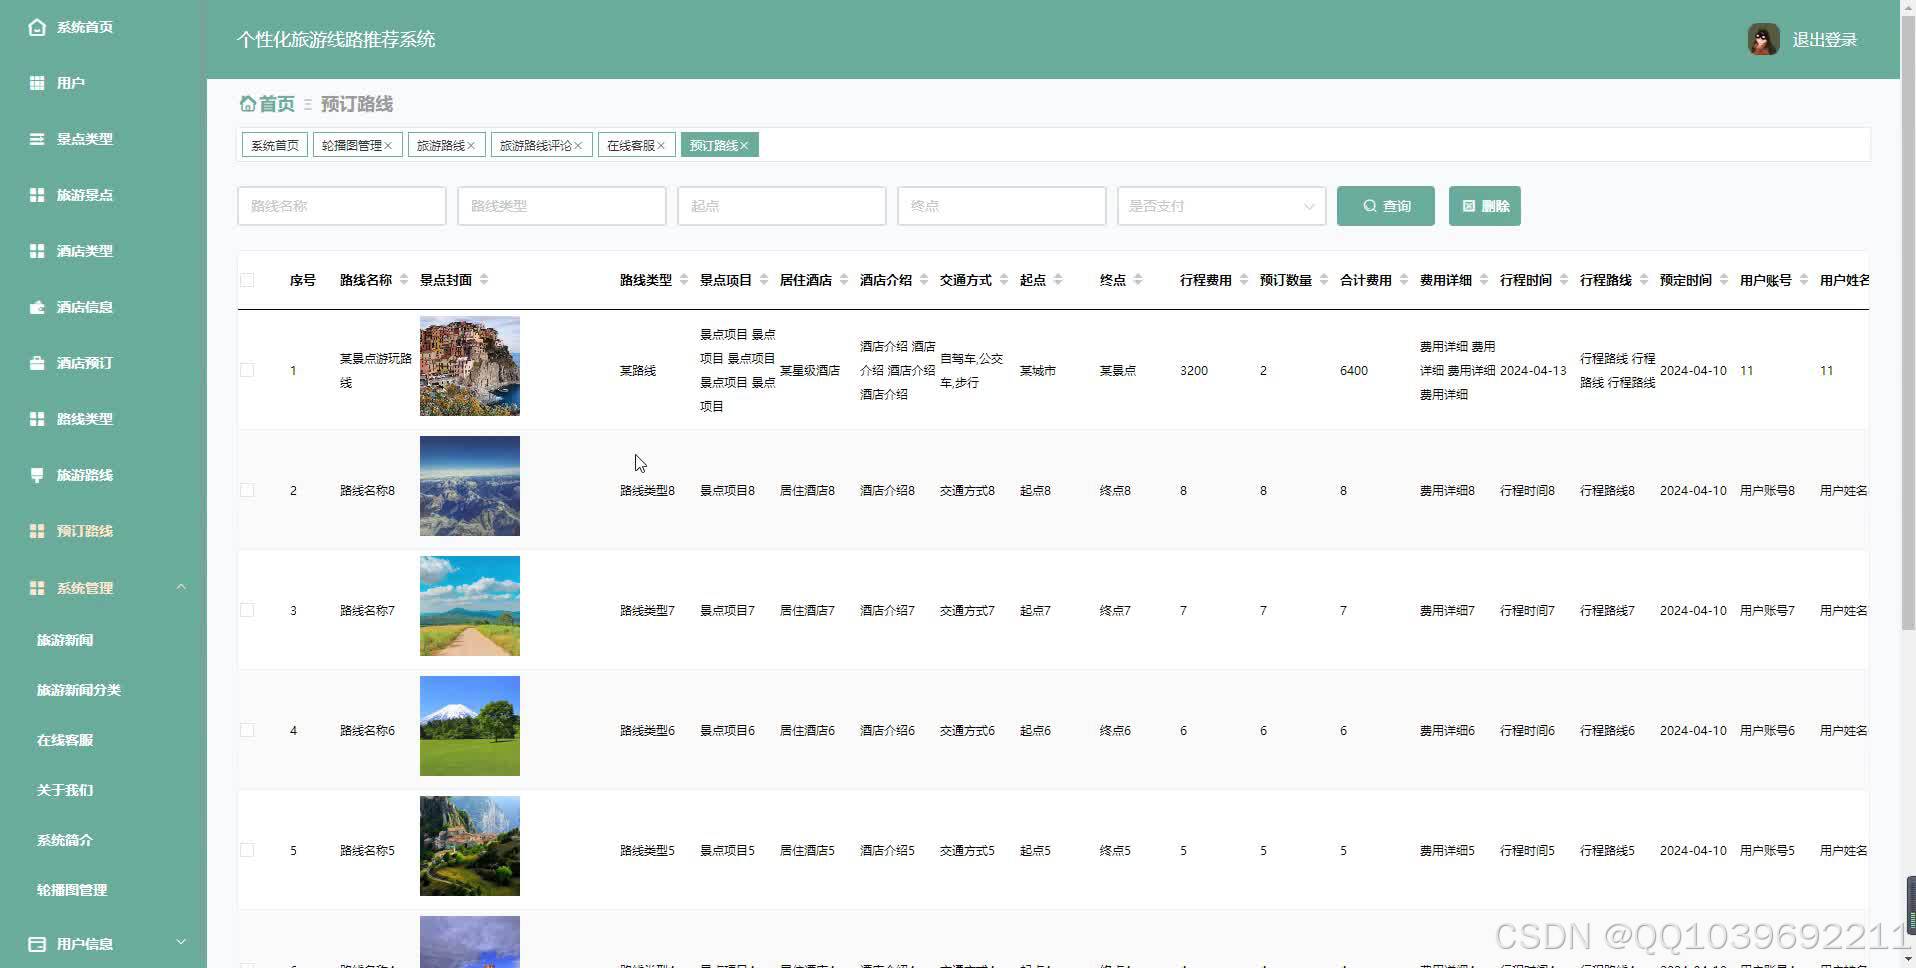Click the icon beside 系统管理 in the sidebar
This screenshot has width=1916, height=968.
[37, 588]
